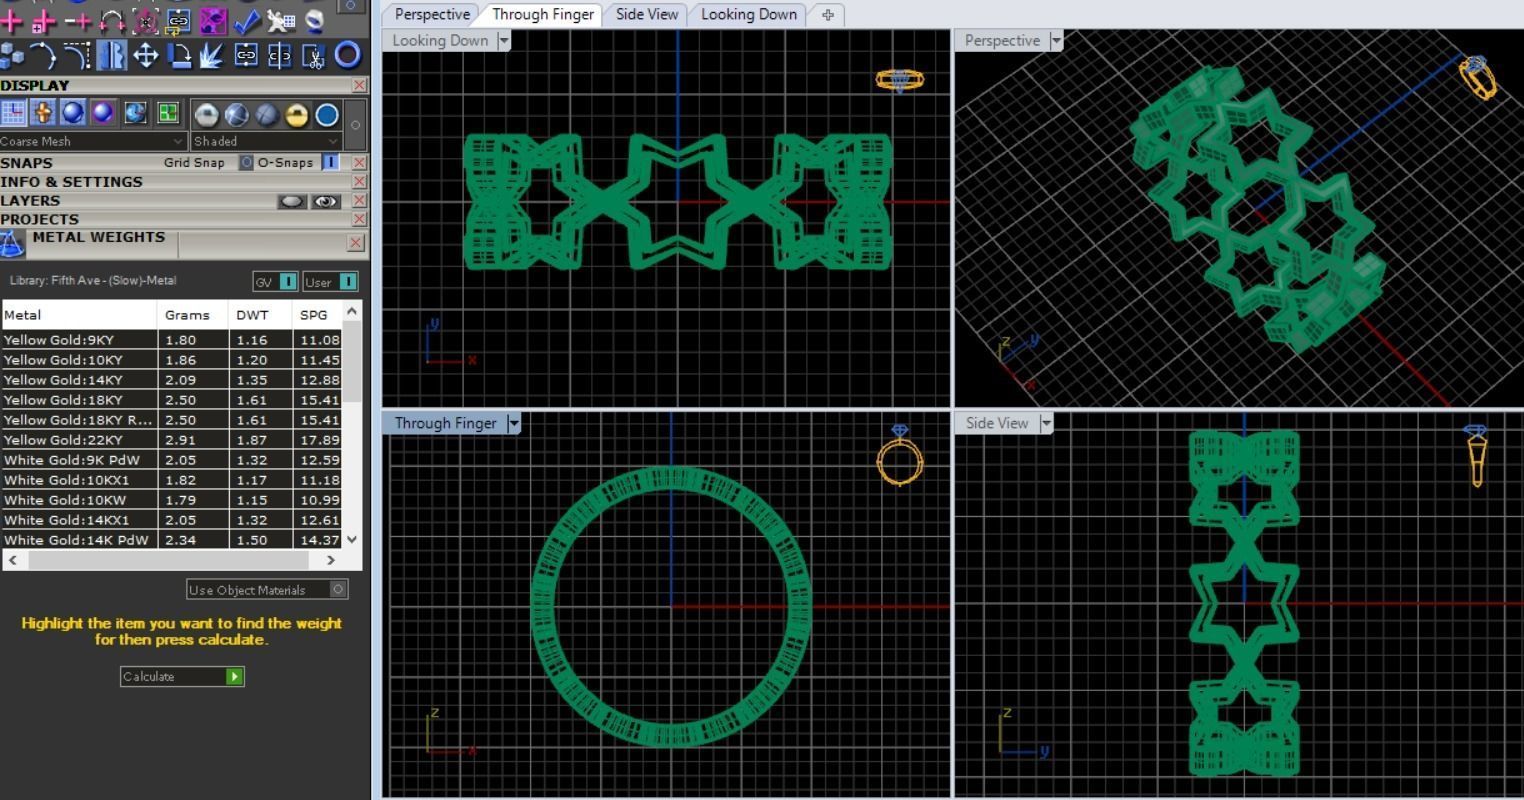Click the Calculate button
Screen dimensions: 1524x800
tap(182, 677)
